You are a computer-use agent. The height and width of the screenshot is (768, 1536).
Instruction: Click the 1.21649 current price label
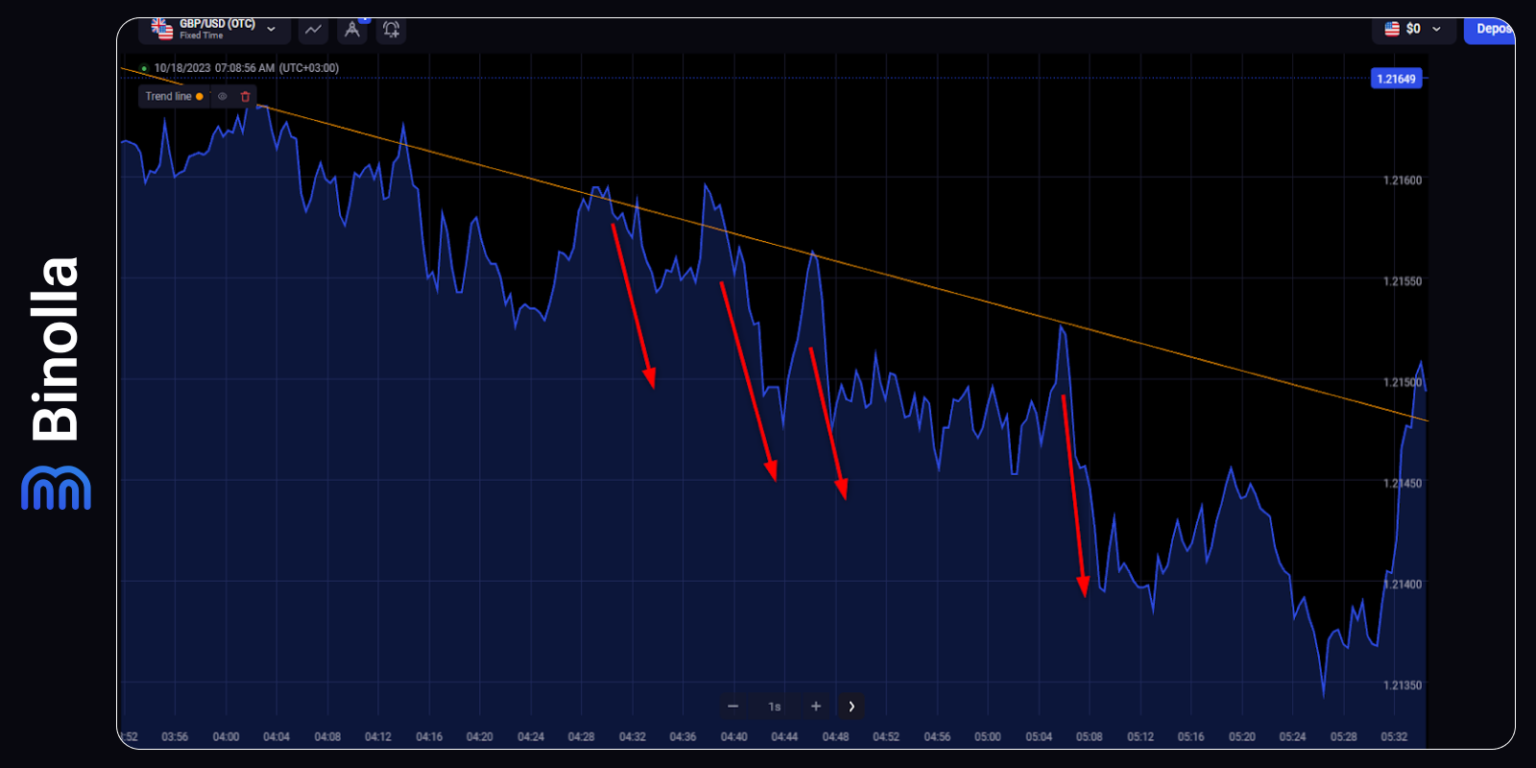(x=1396, y=78)
